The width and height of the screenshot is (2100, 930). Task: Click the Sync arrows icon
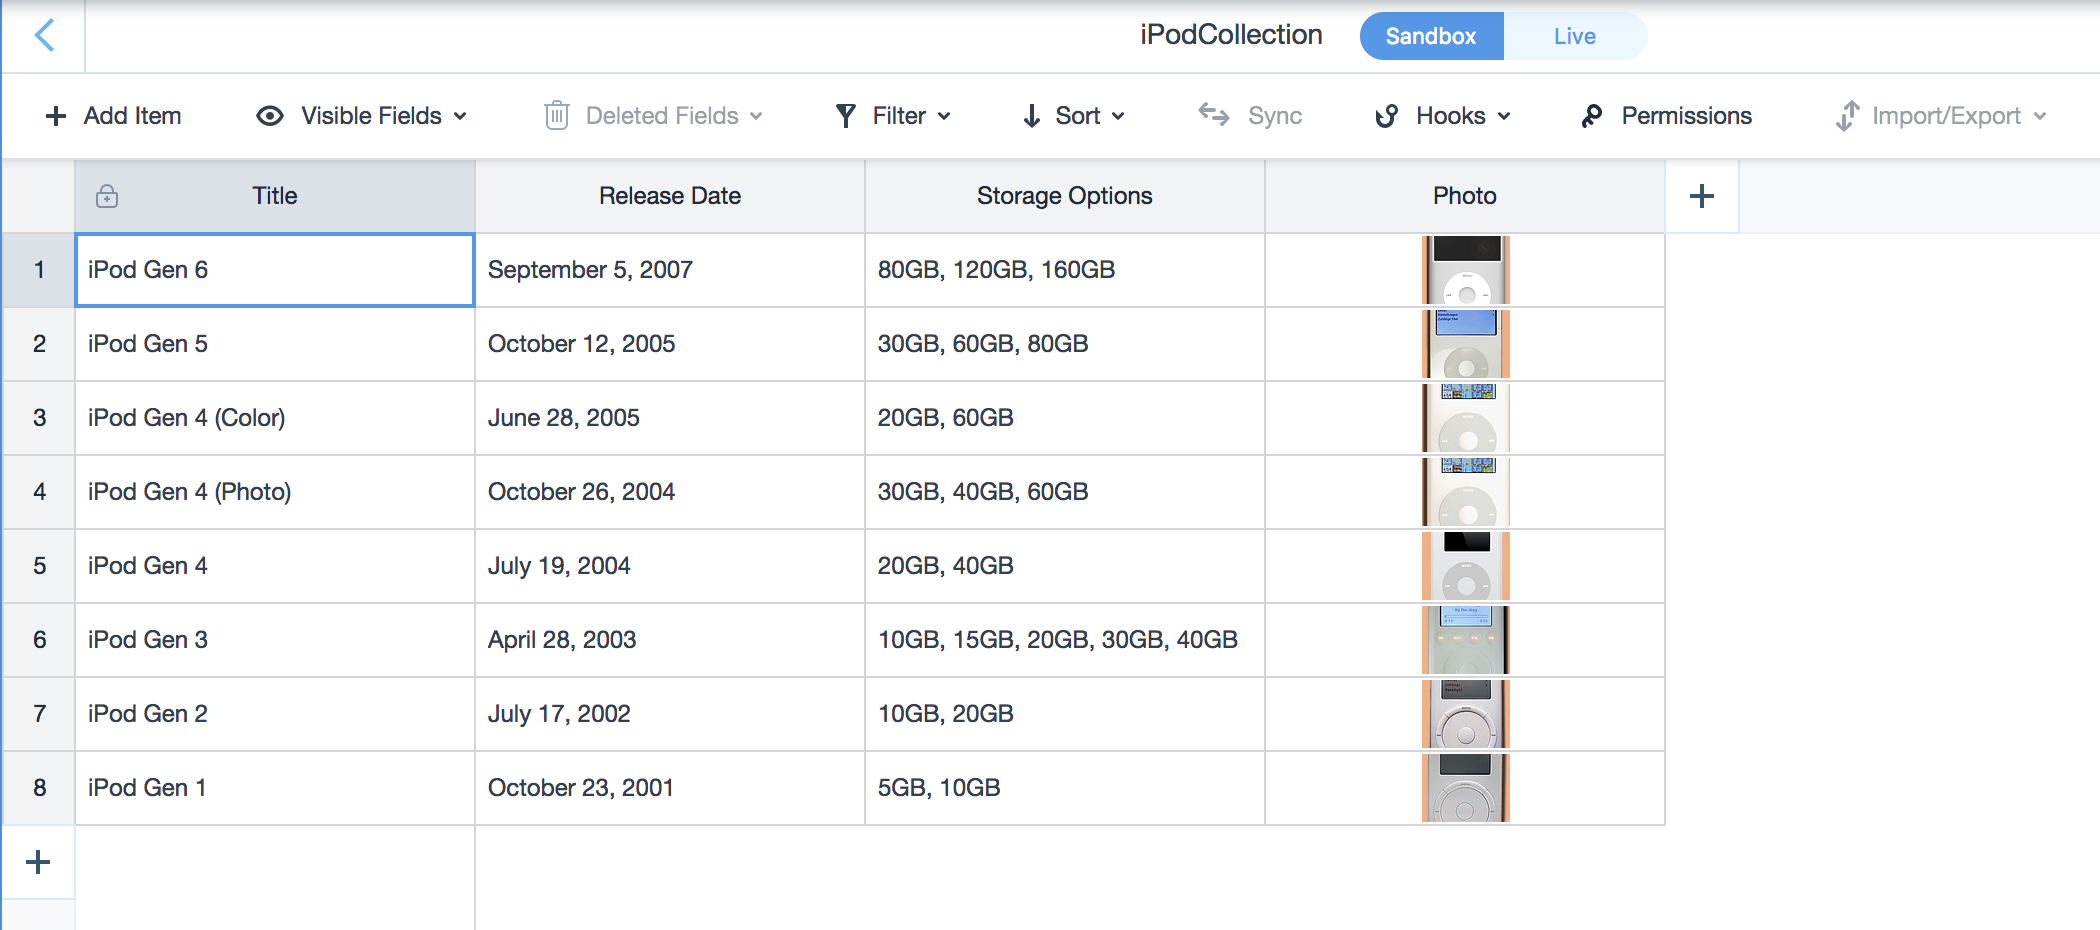pyautogui.click(x=1214, y=115)
